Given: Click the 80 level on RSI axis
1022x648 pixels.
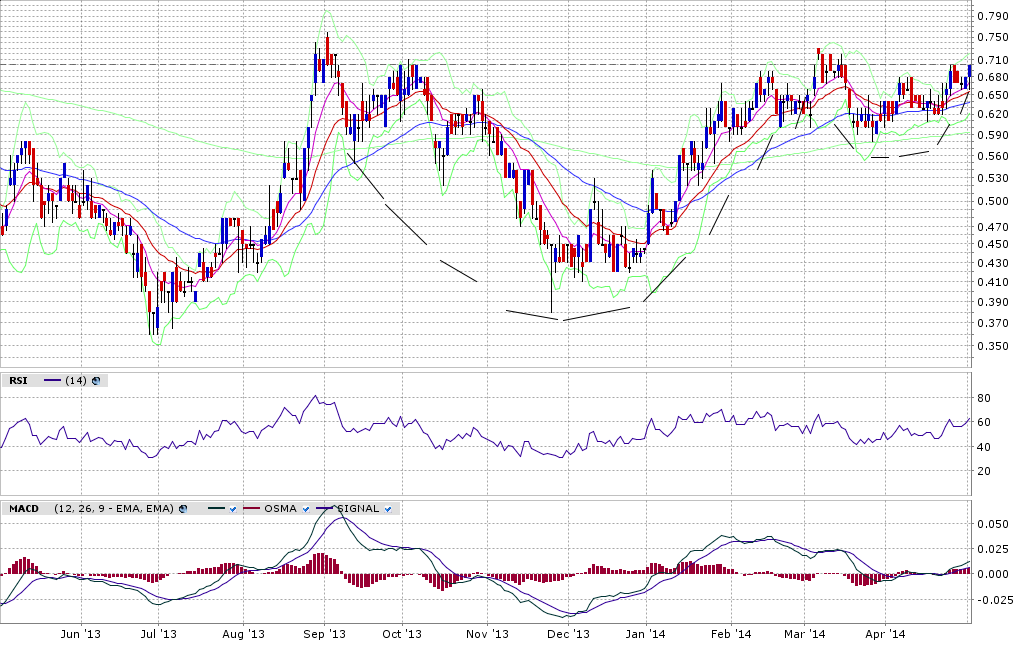Looking at the screenshot, I should pyautogui.click(x=985, y=398).
